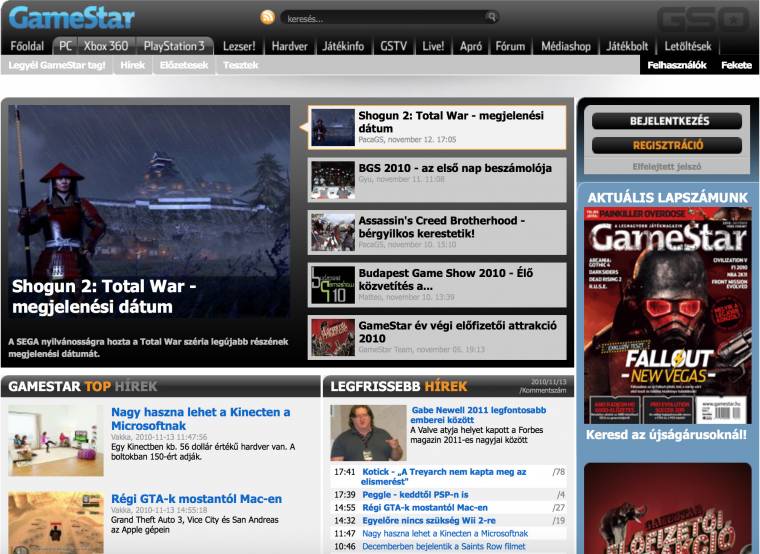Open the Főoldal menu item

point(27,46)
